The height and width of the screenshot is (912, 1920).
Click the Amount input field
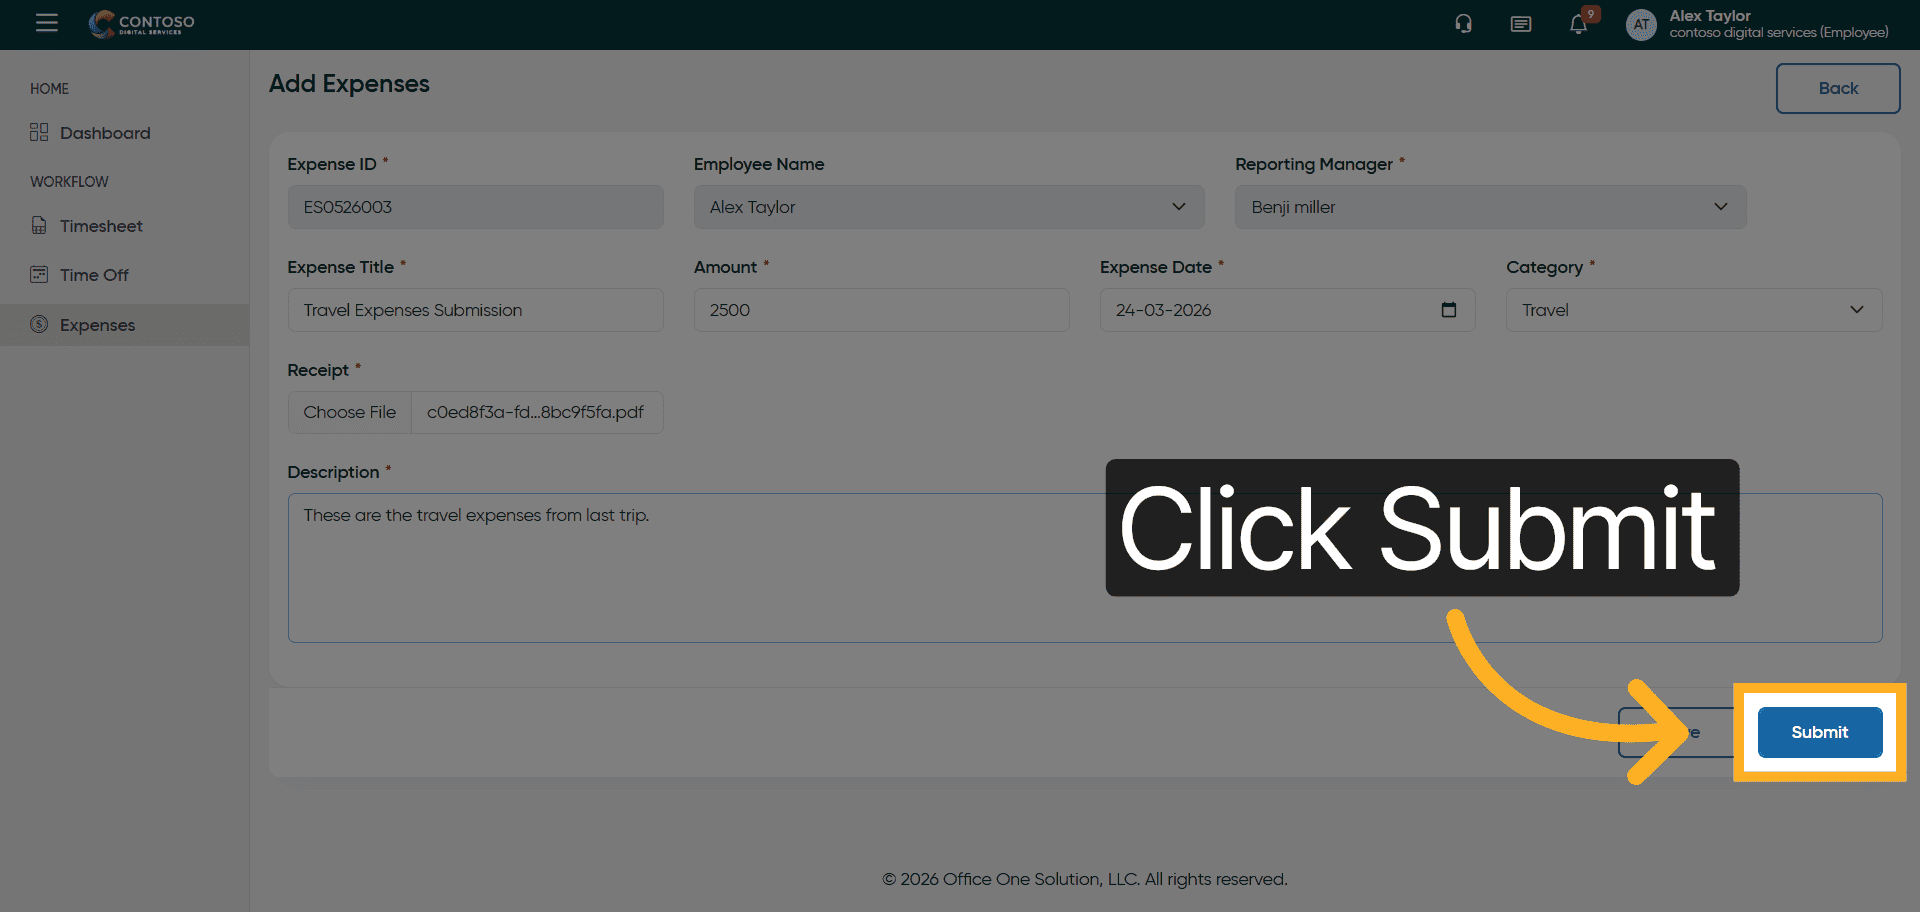pyautogui.click(x=881, y=310)
